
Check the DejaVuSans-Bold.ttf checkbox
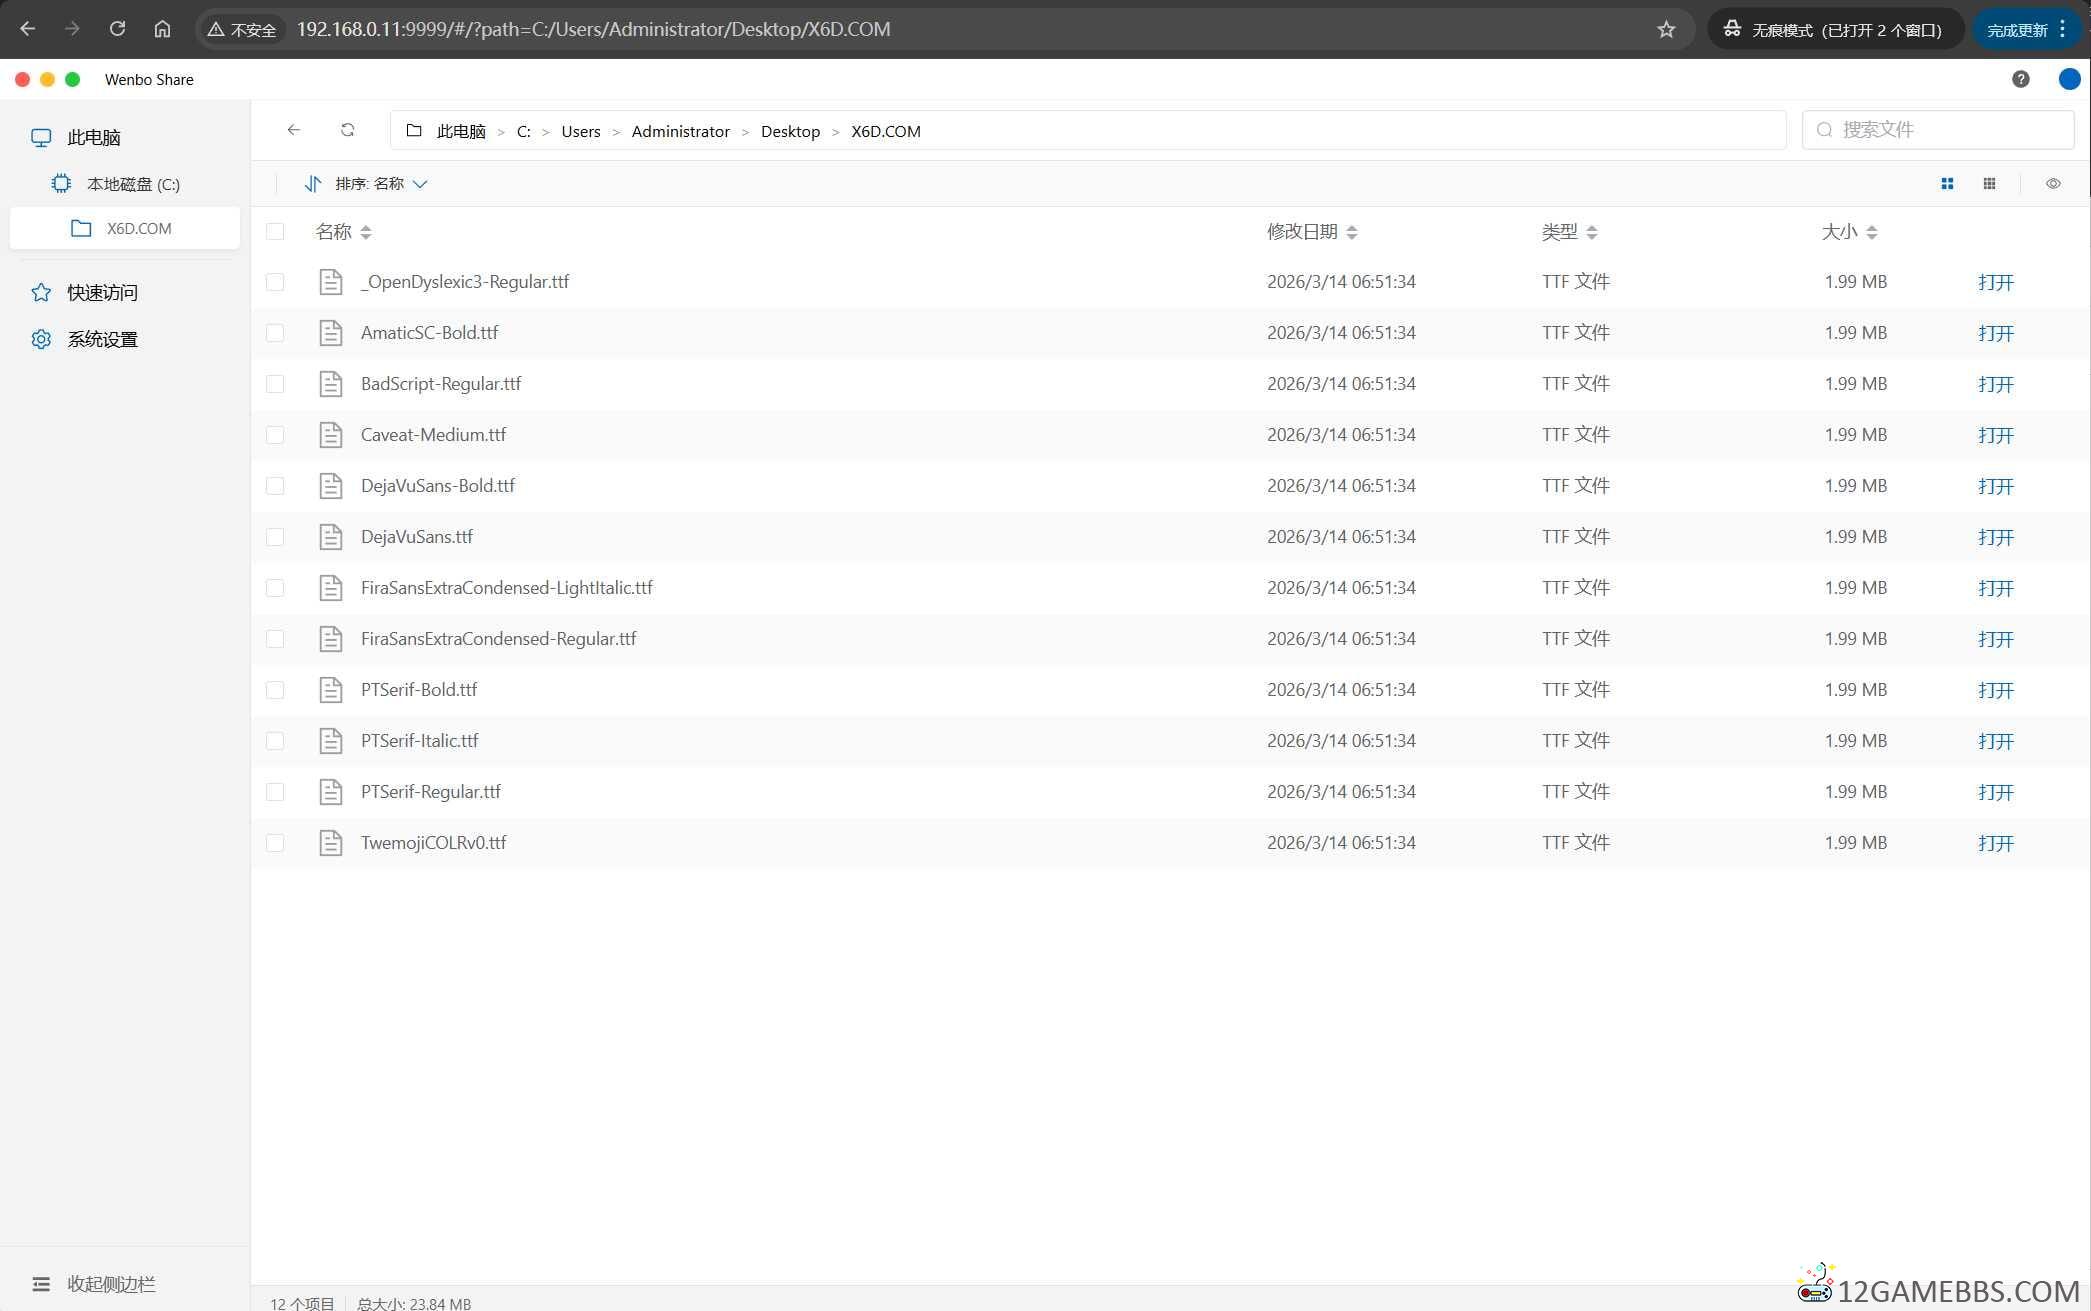click(x=275, y=486)
